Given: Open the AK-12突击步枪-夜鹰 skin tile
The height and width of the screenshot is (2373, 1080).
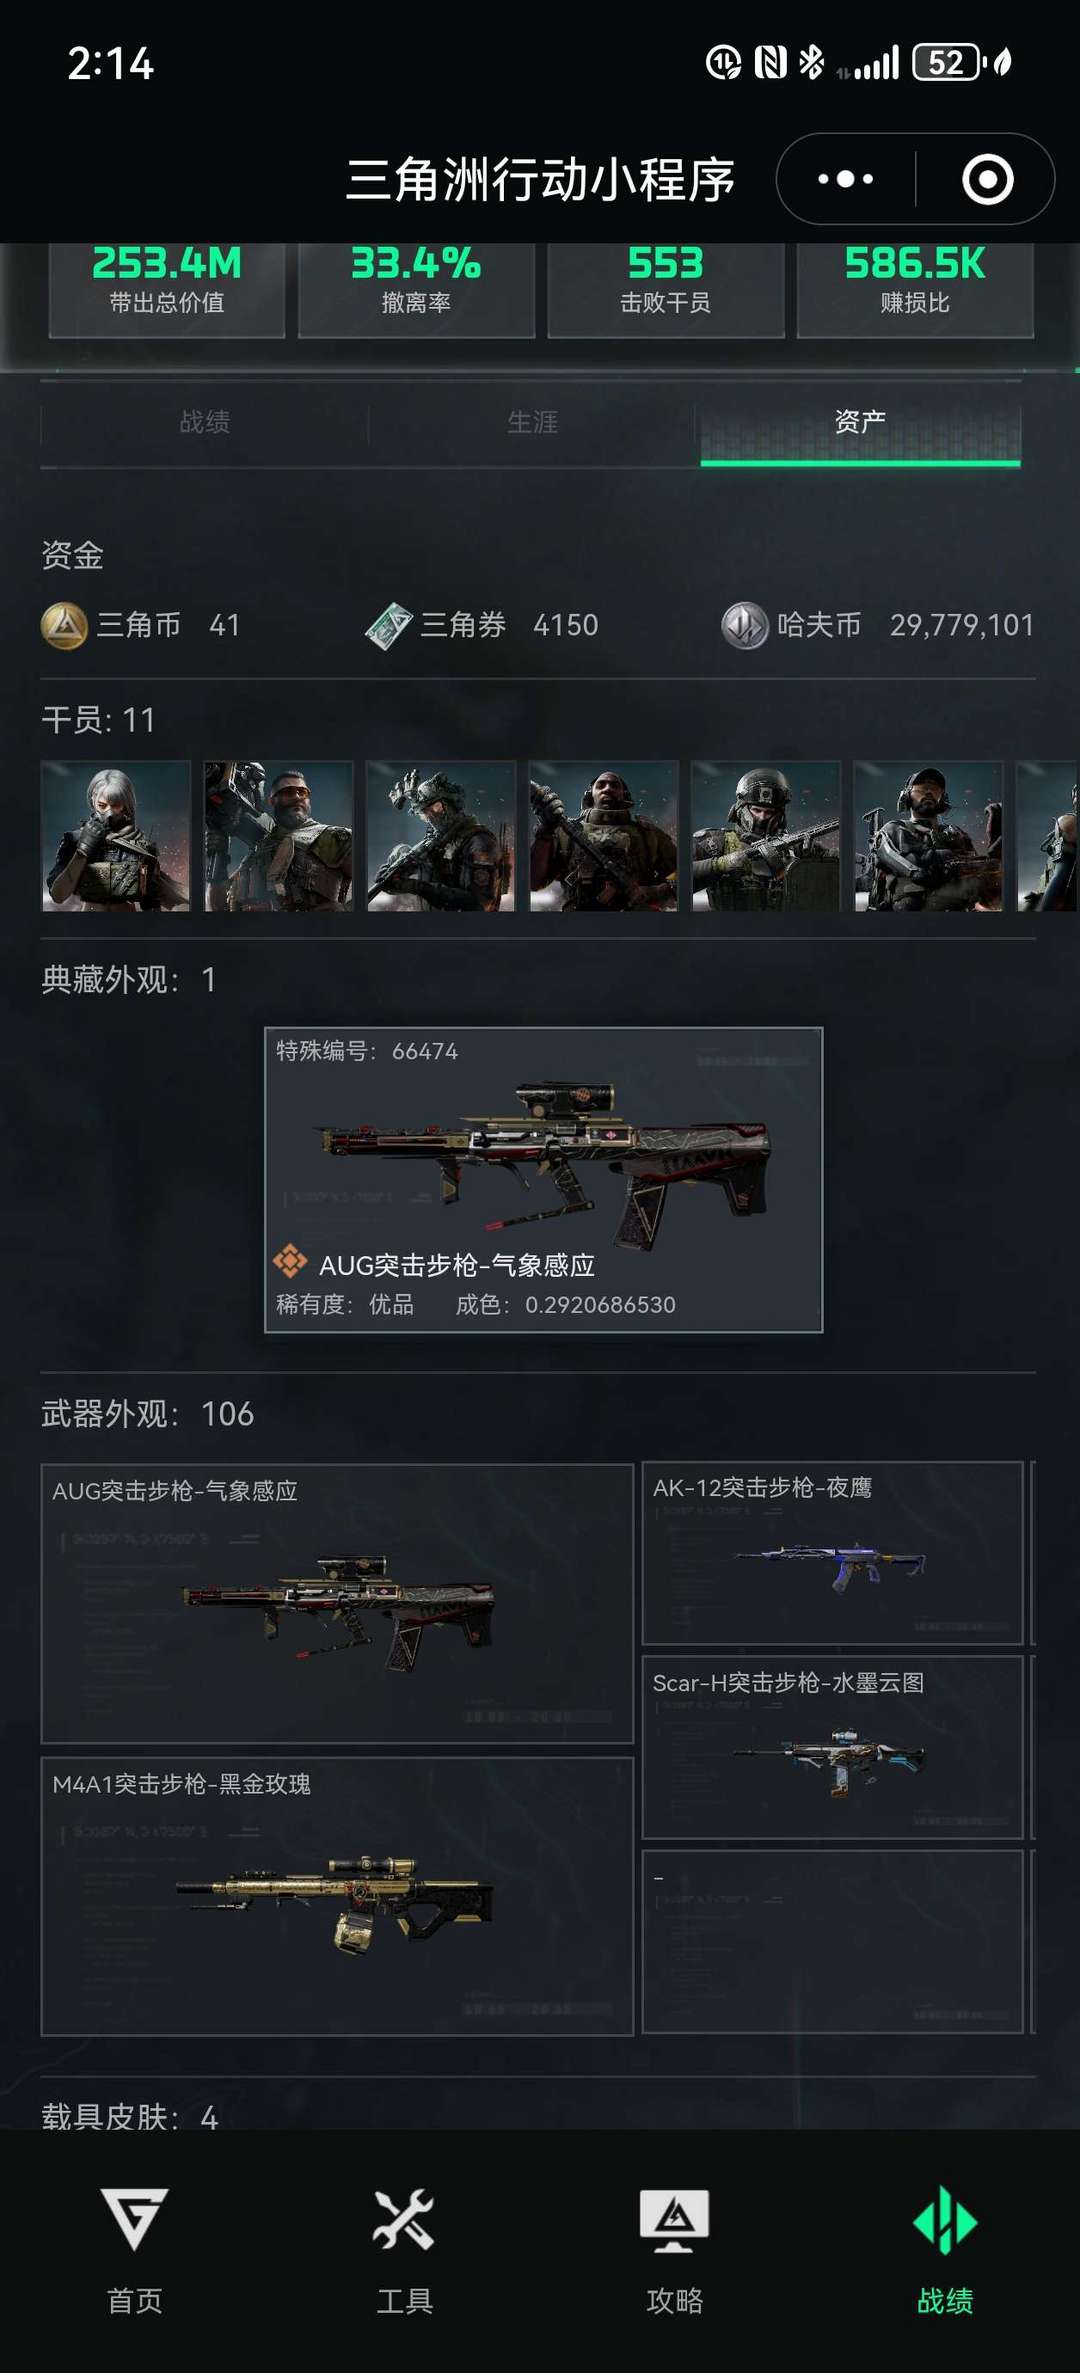Looking at the screenshot, I should tap(832, 1553).
